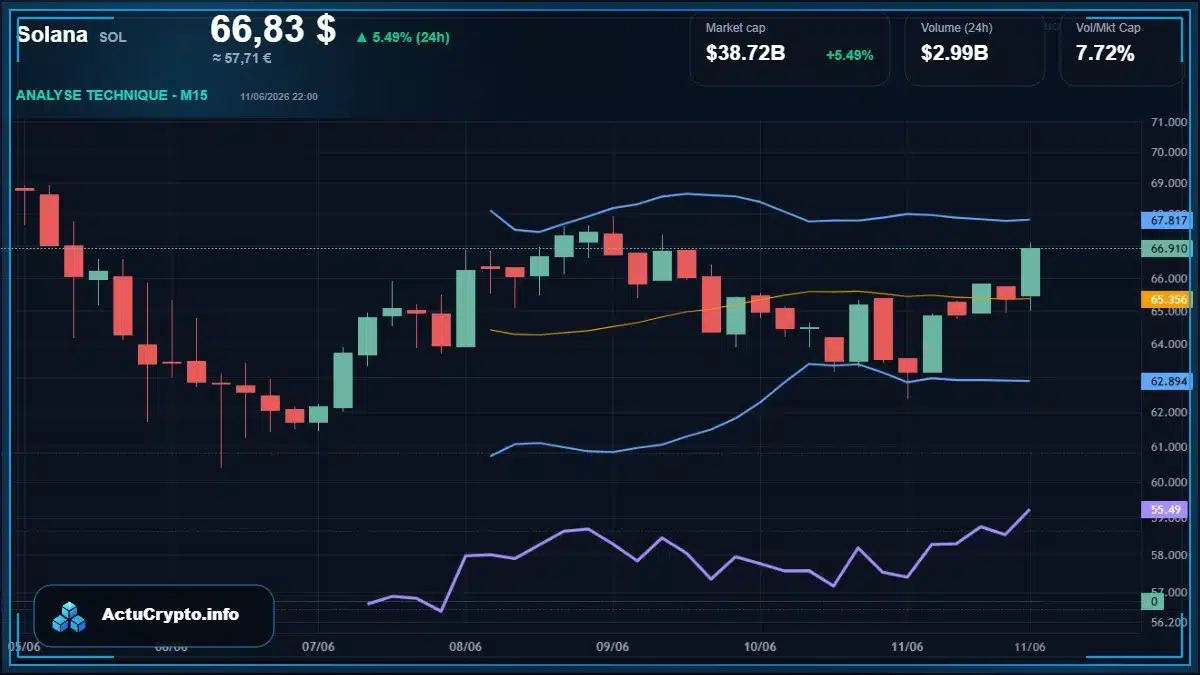Click the 10/06 date axis marker
The width and height of the screenshot is (1200, 675).
point(760,647)
